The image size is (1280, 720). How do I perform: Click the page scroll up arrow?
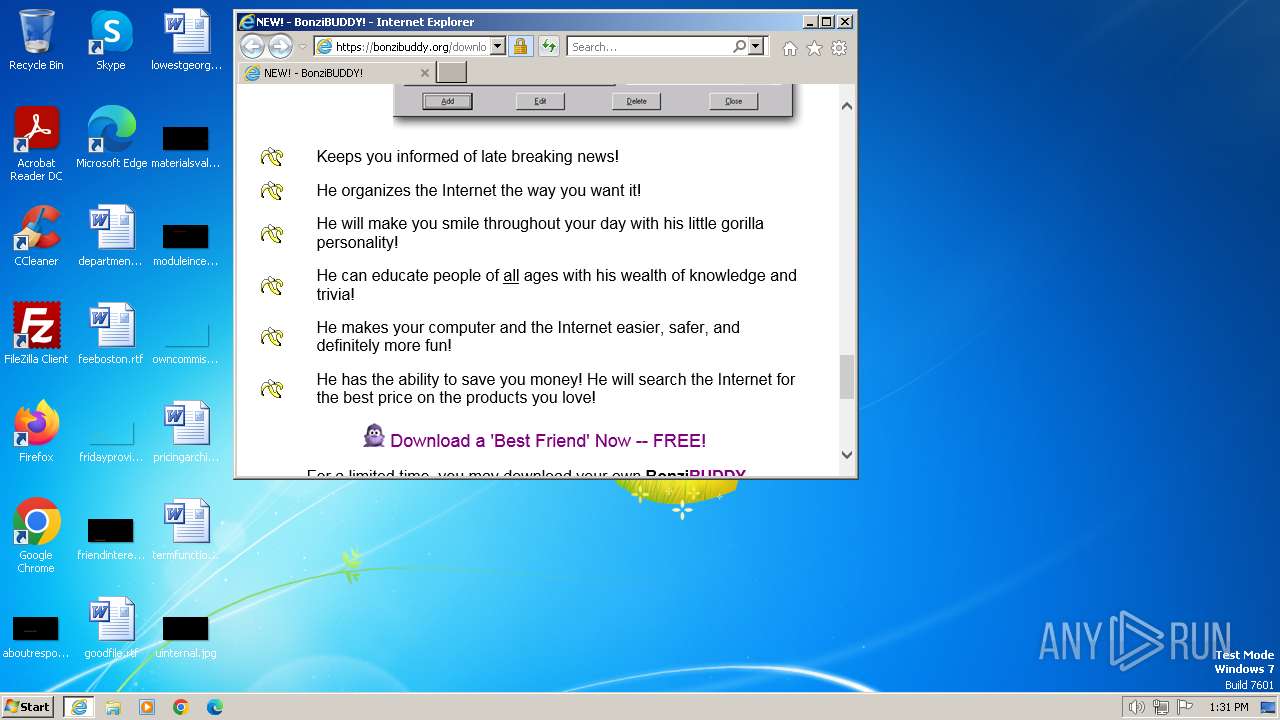847,106
